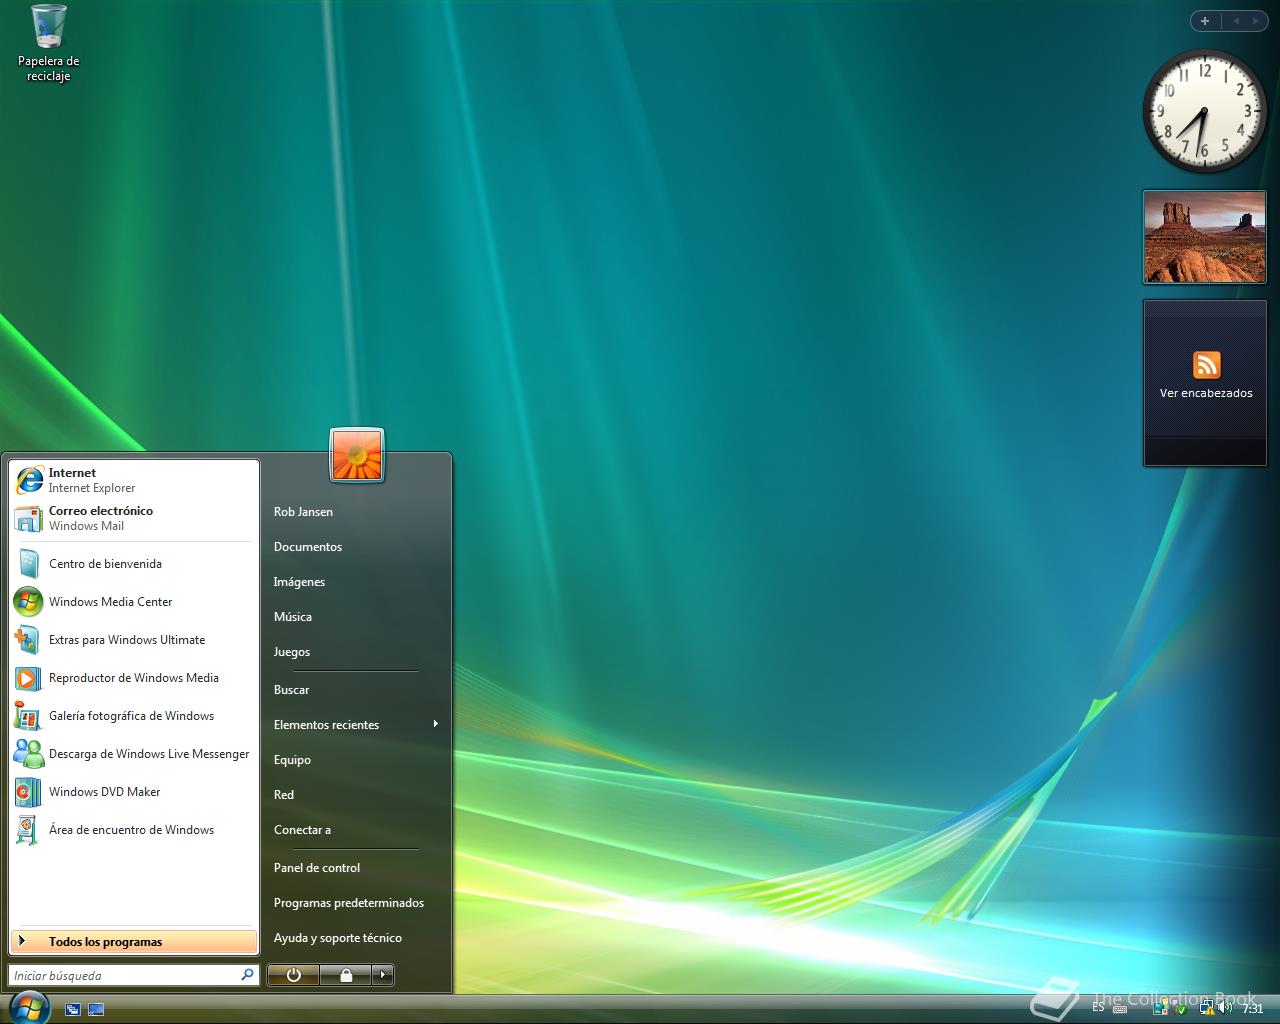
Task: Click the Windows Start orb
Action: pyautogui.click(x=28, y=1006)
